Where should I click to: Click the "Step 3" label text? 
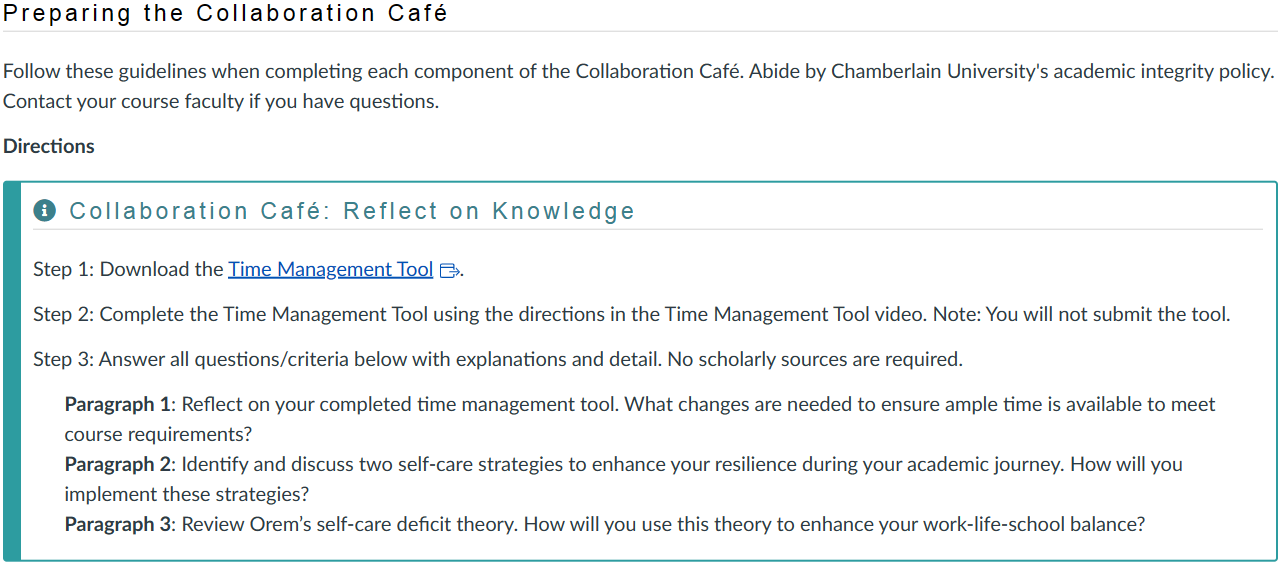tap(63, 360)
